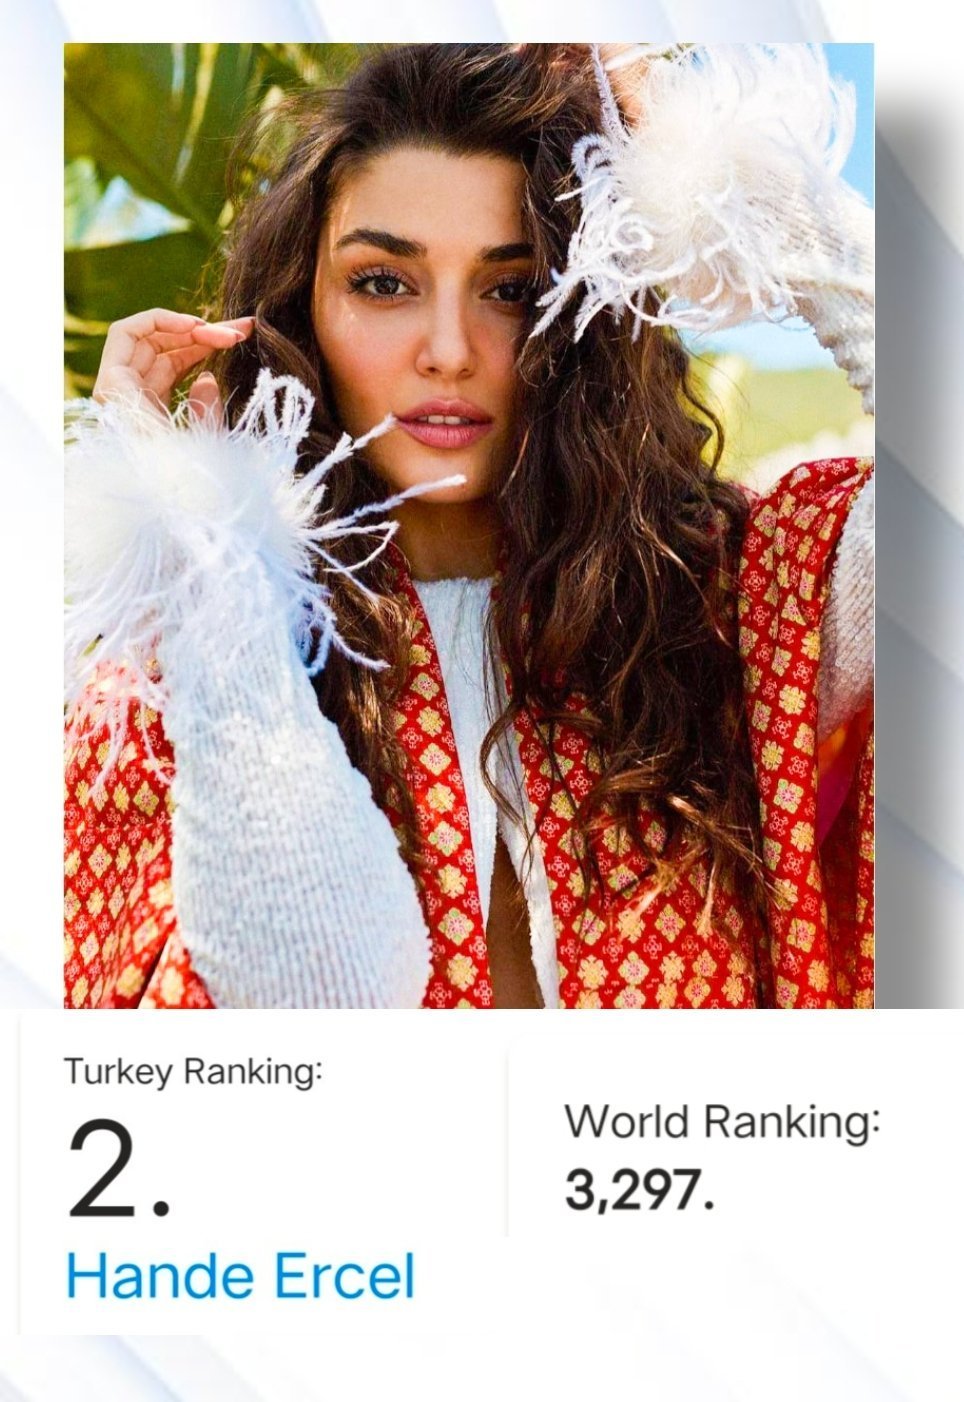Click the Turkey rank number 2
This screenshot has width=964, height=1402.
click(x=118, y=1170)
